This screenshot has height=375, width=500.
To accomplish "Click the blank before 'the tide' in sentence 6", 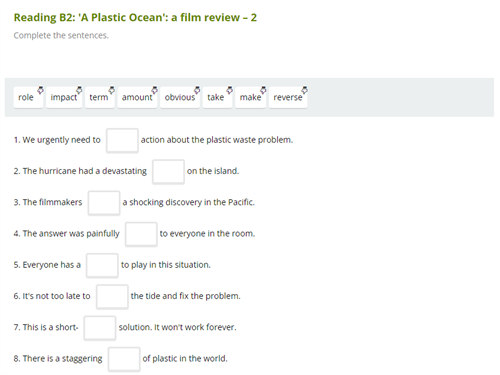I will pos(112,297).
